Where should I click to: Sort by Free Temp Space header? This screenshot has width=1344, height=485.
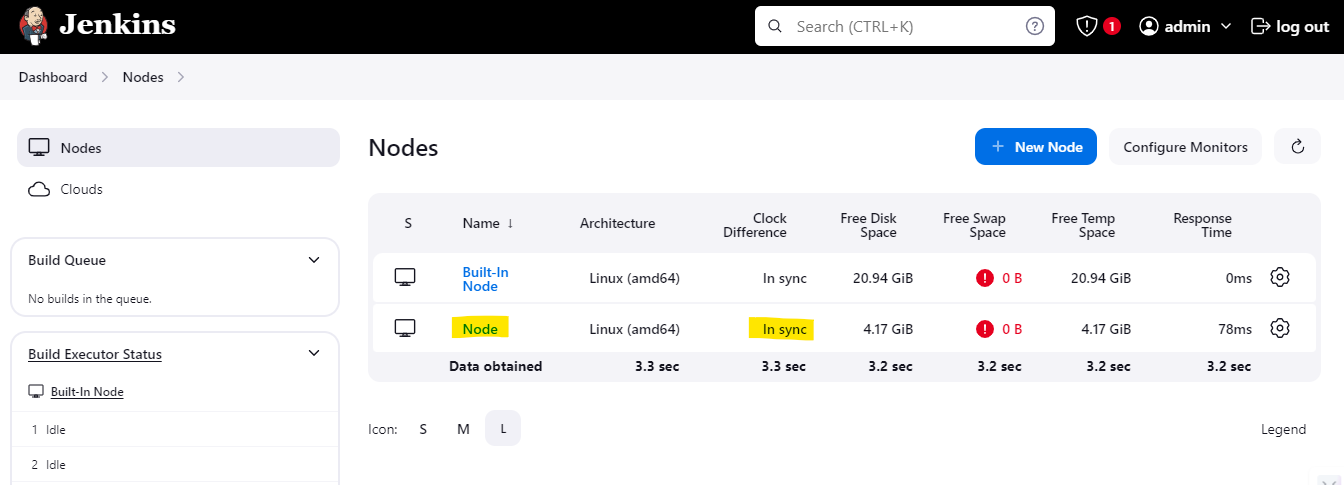(x=1083, y=225)
